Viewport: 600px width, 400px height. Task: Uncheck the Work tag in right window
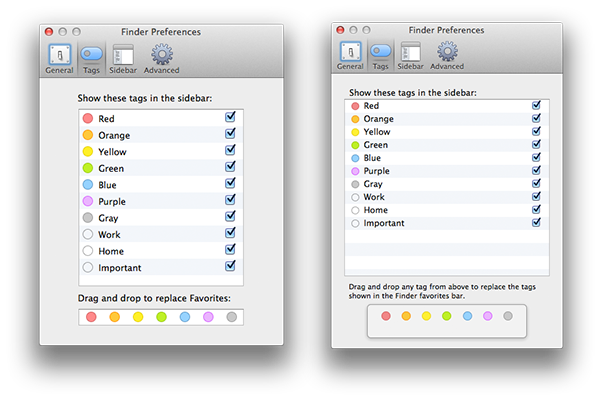click(x=536, y=196)
